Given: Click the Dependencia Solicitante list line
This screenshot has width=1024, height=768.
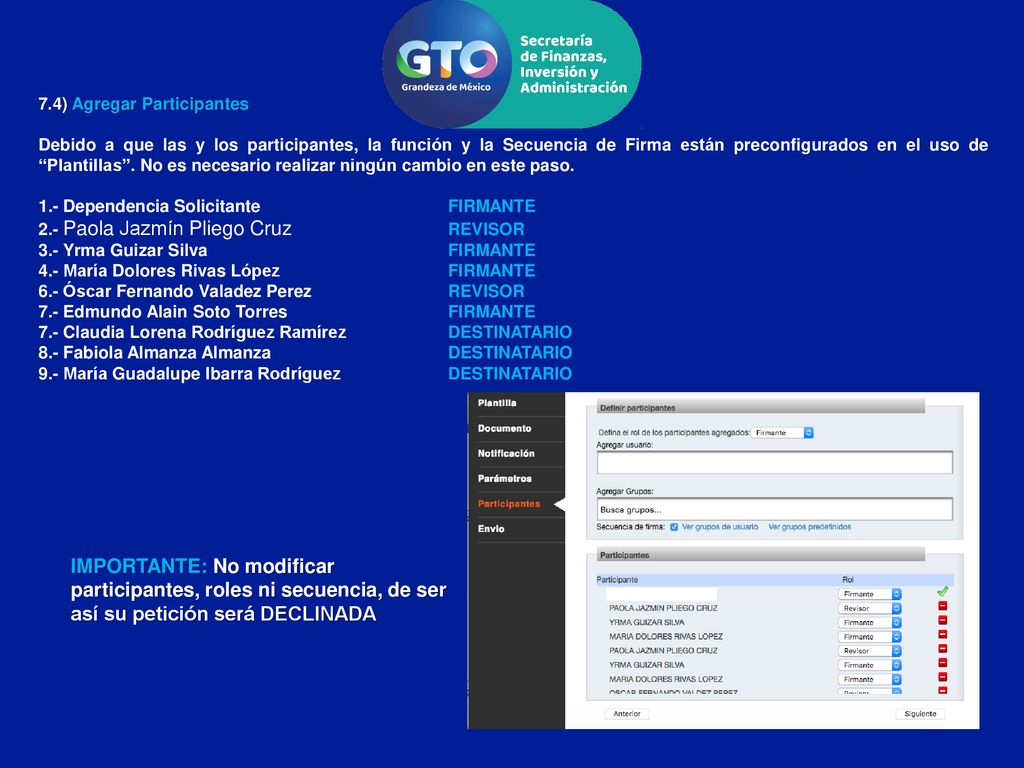Looking at the screenshot, I should pyautogui.click(x=149, y=206).
